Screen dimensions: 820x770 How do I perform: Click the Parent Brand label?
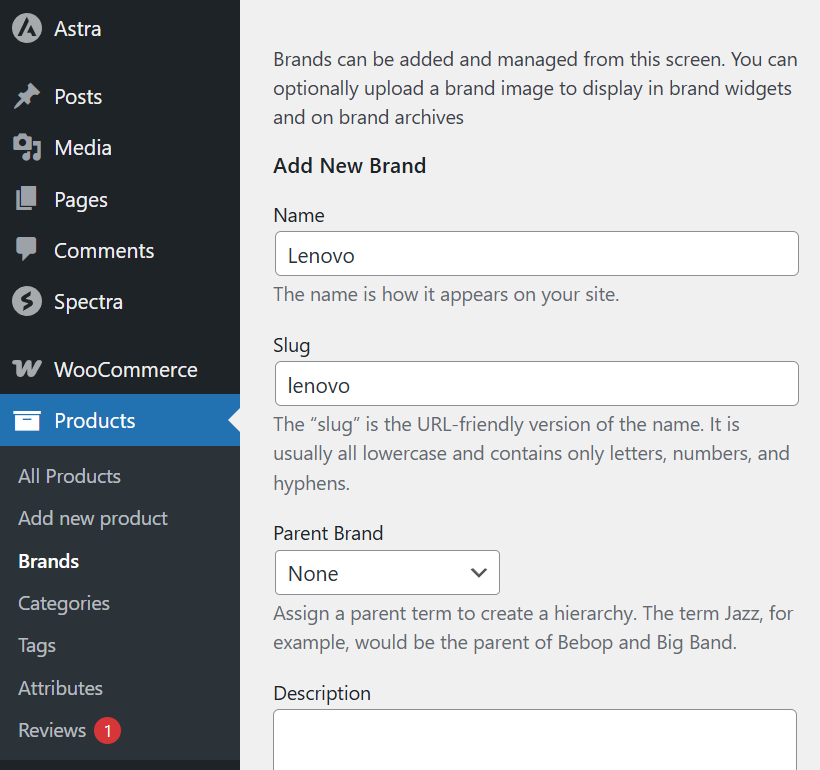click(x=328, y=534)
